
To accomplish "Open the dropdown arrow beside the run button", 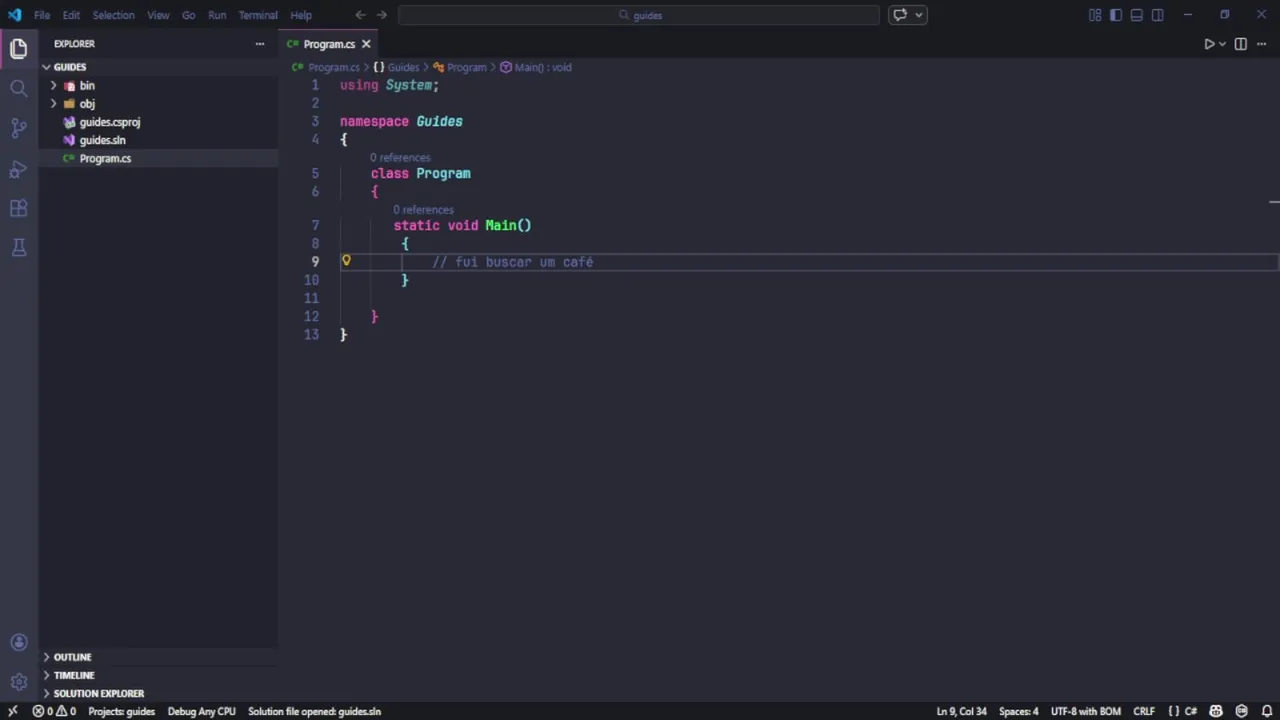I will pos(1222,44).
